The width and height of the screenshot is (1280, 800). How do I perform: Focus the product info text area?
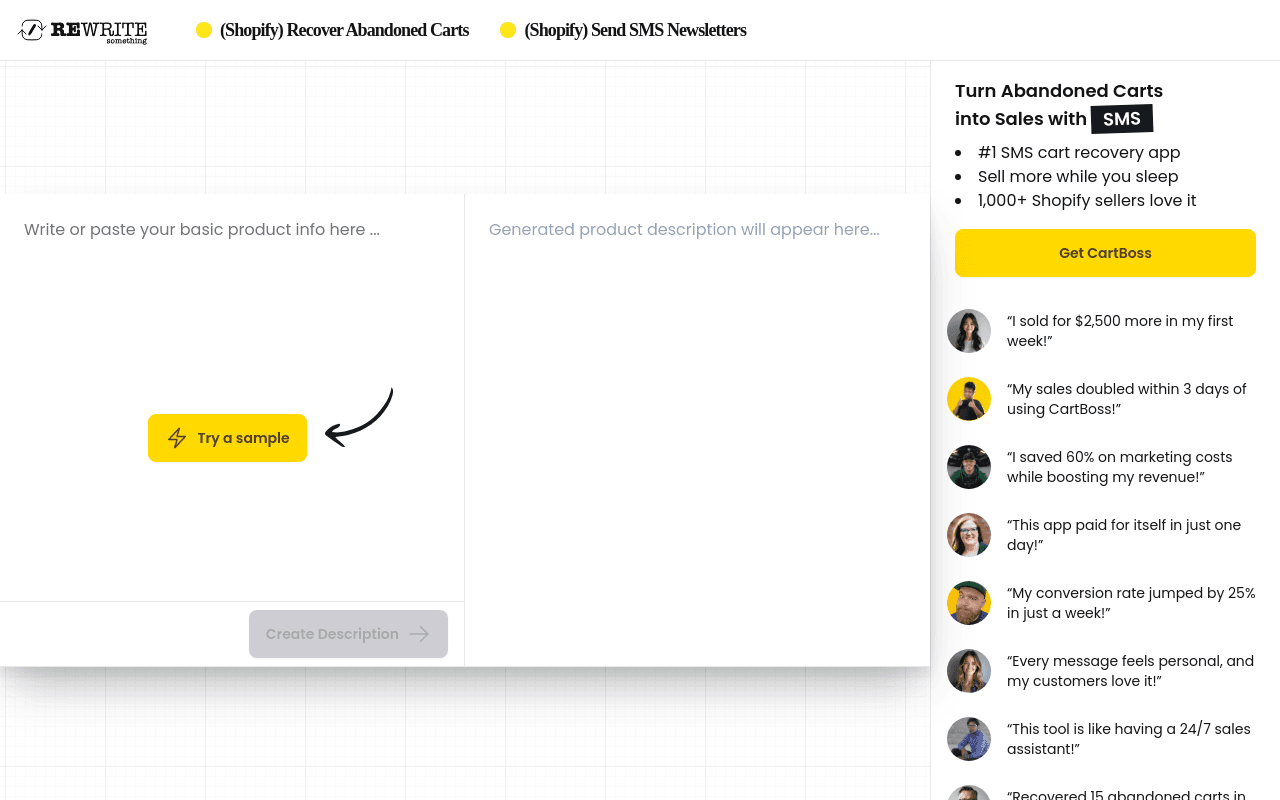point(232,397)
